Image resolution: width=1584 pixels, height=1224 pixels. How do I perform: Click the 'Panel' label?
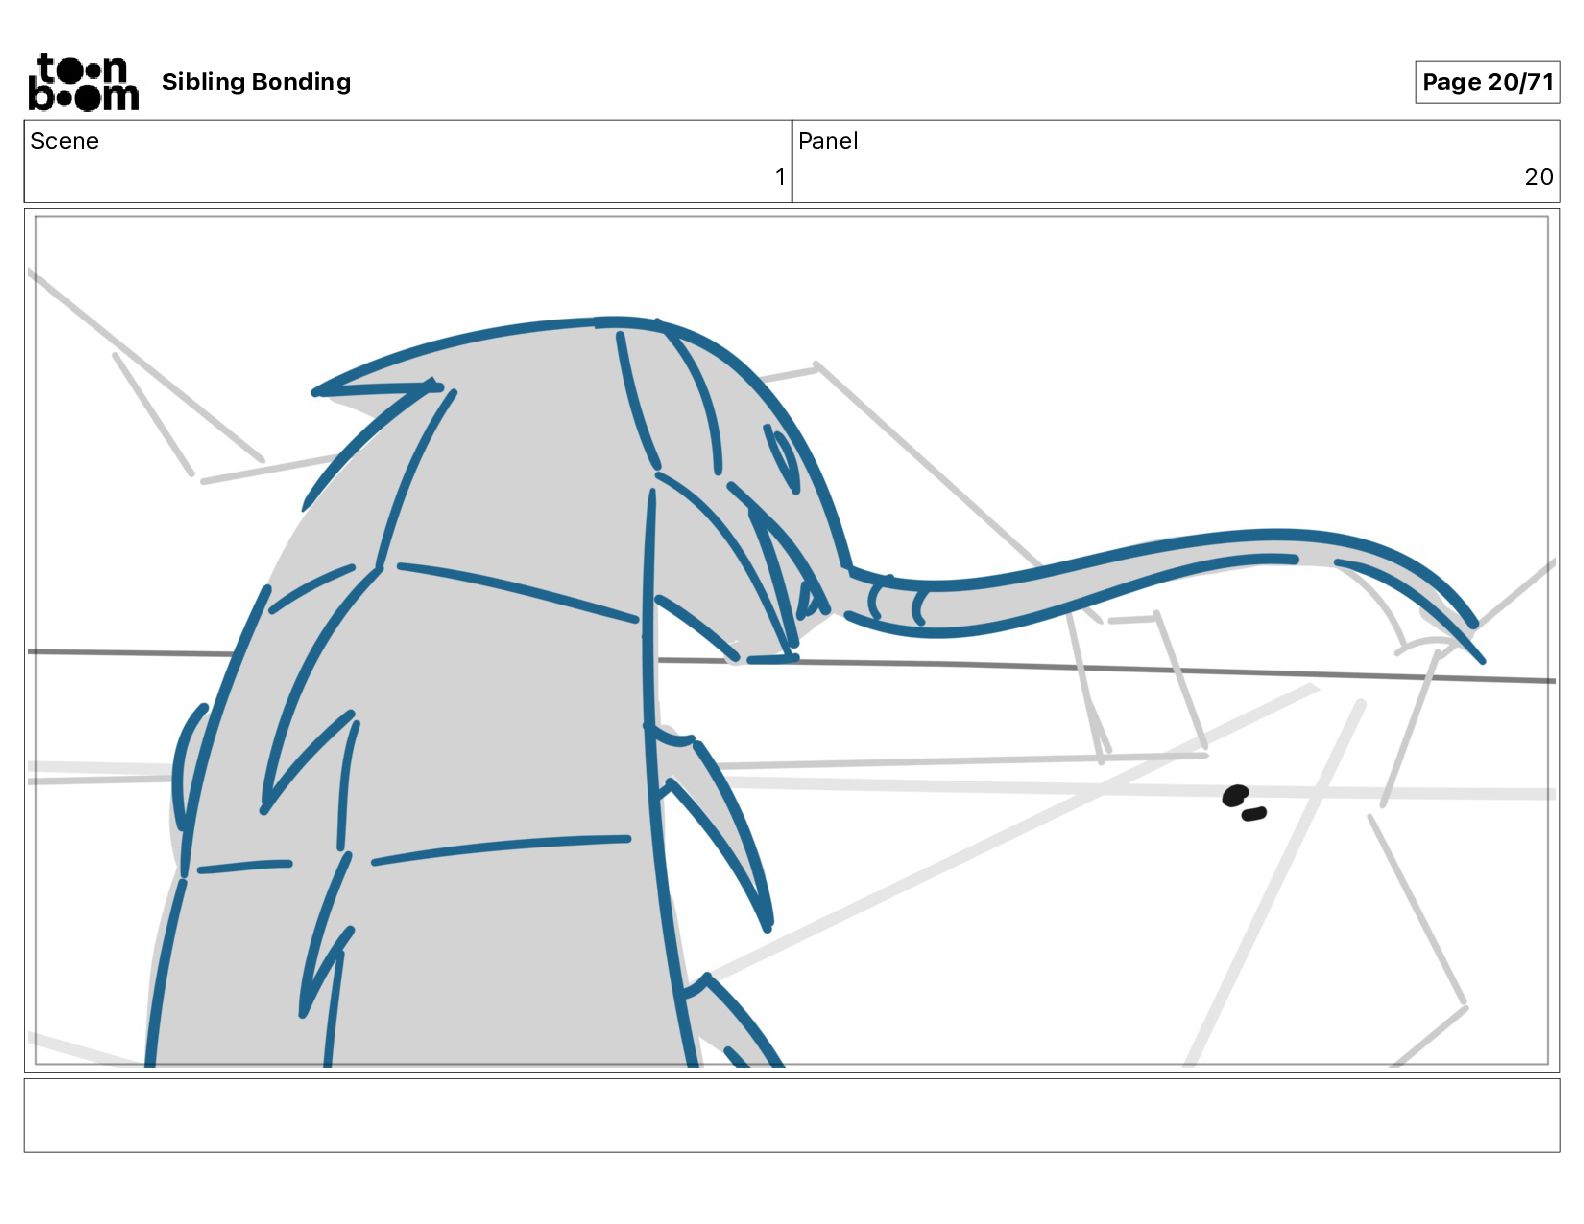point(828,141)
